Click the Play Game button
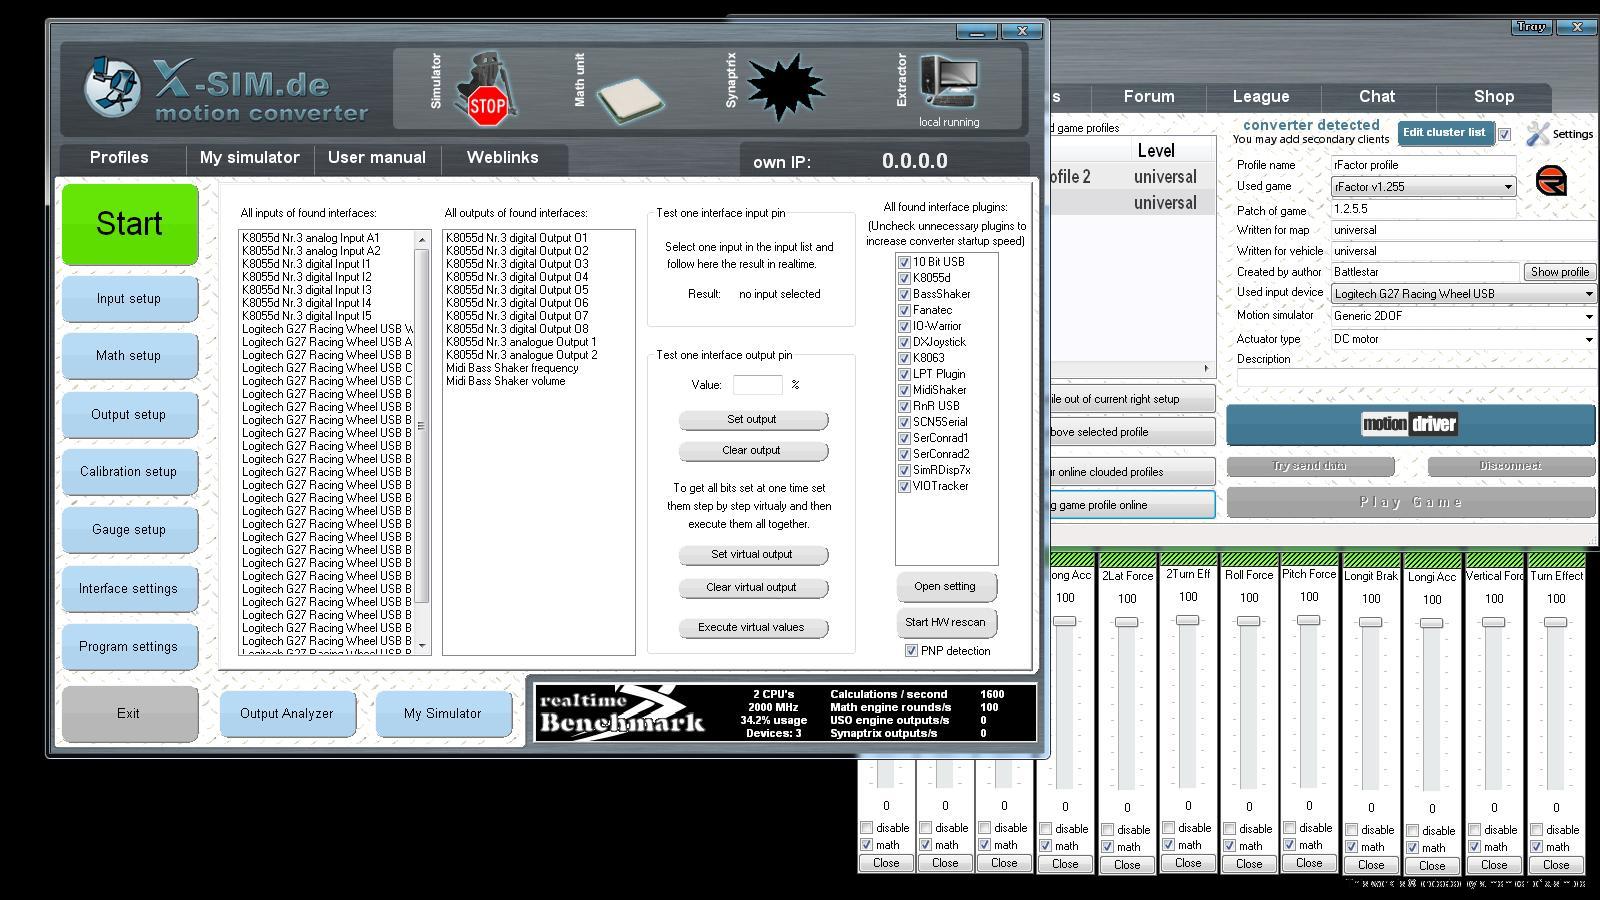The width and height of the screenshot is (1600, 900). 1411,502
